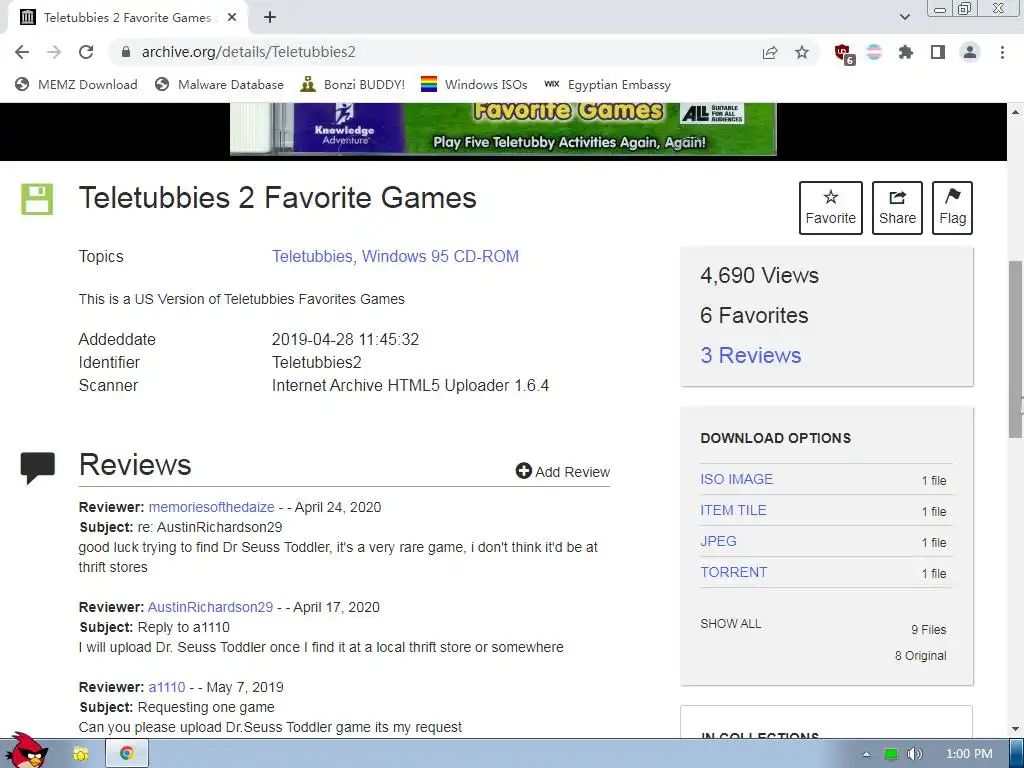Go forward with the forward arrow

coord(54,52)
